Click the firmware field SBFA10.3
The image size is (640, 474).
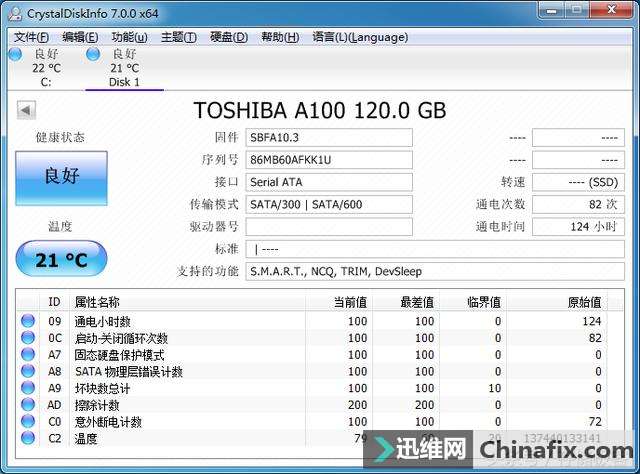(x=329, y=138)
